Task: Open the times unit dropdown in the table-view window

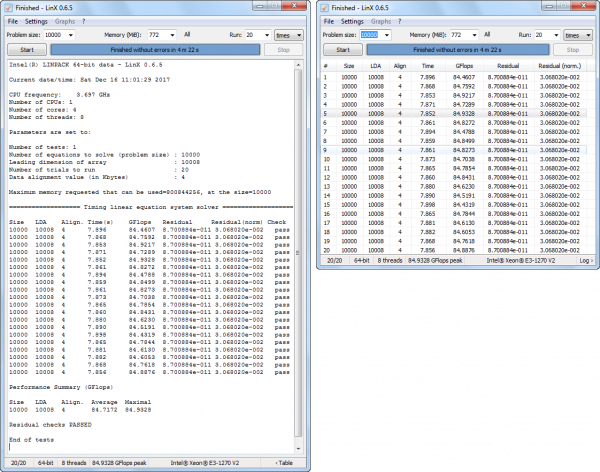Action: coord(587,33)
